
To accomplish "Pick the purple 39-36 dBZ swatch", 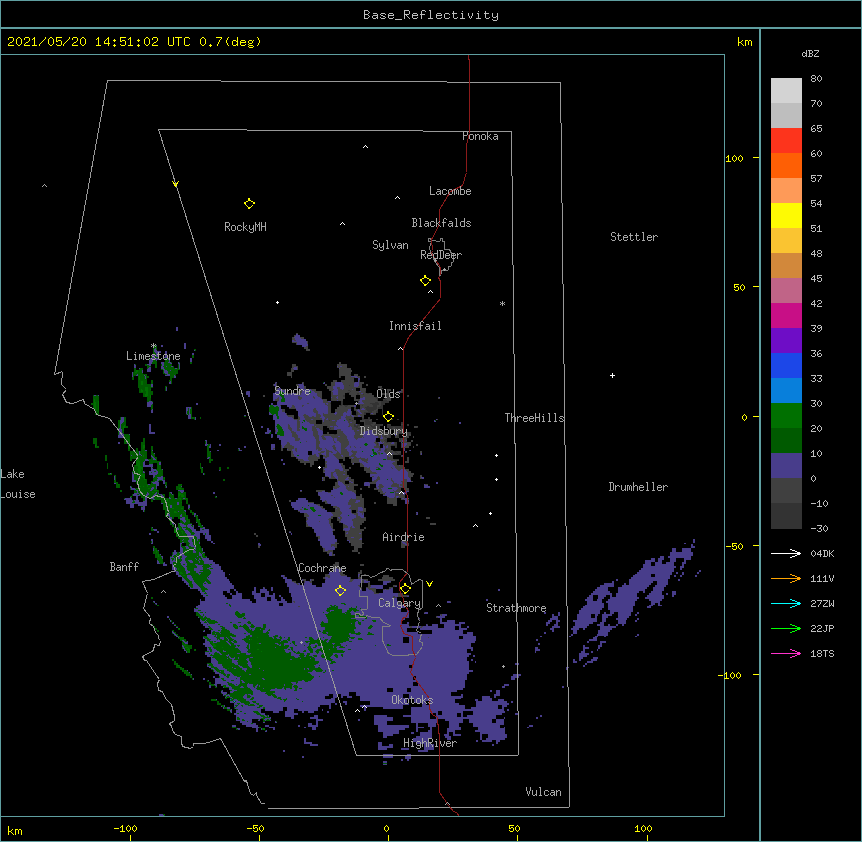I will pos(786,341).
